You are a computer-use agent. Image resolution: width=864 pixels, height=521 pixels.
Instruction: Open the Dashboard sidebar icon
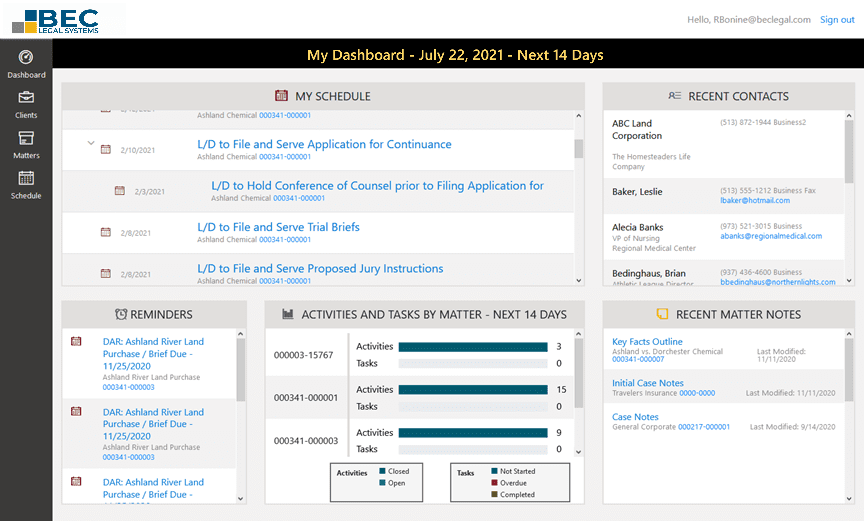26,57
